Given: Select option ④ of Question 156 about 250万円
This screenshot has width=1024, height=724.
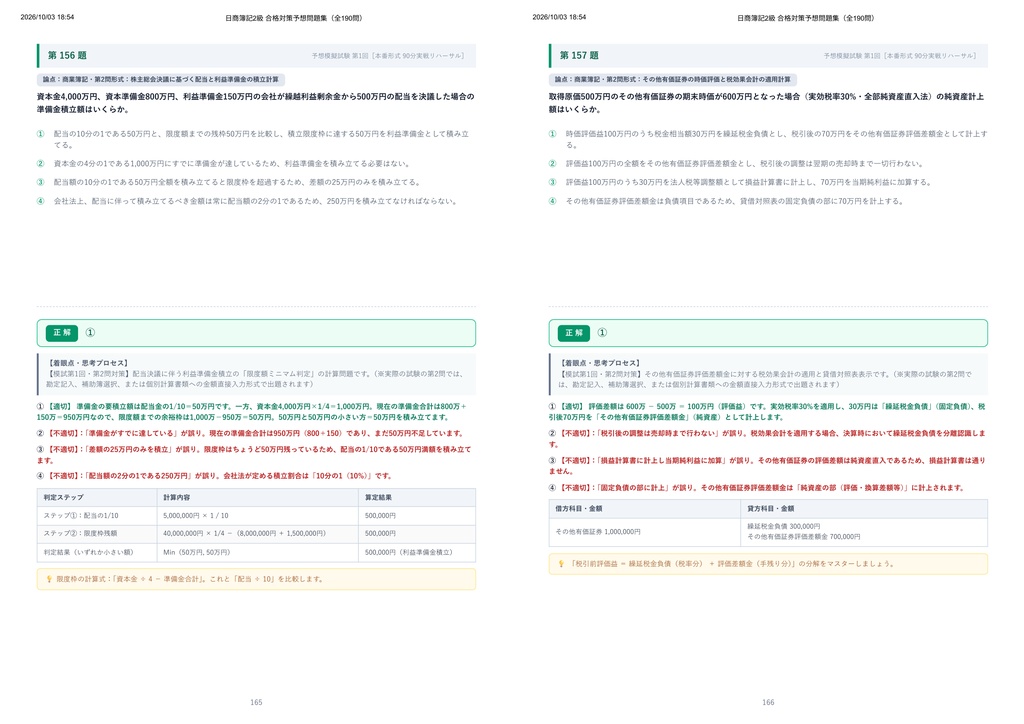Looking at the screenshot, I should 247,202.
